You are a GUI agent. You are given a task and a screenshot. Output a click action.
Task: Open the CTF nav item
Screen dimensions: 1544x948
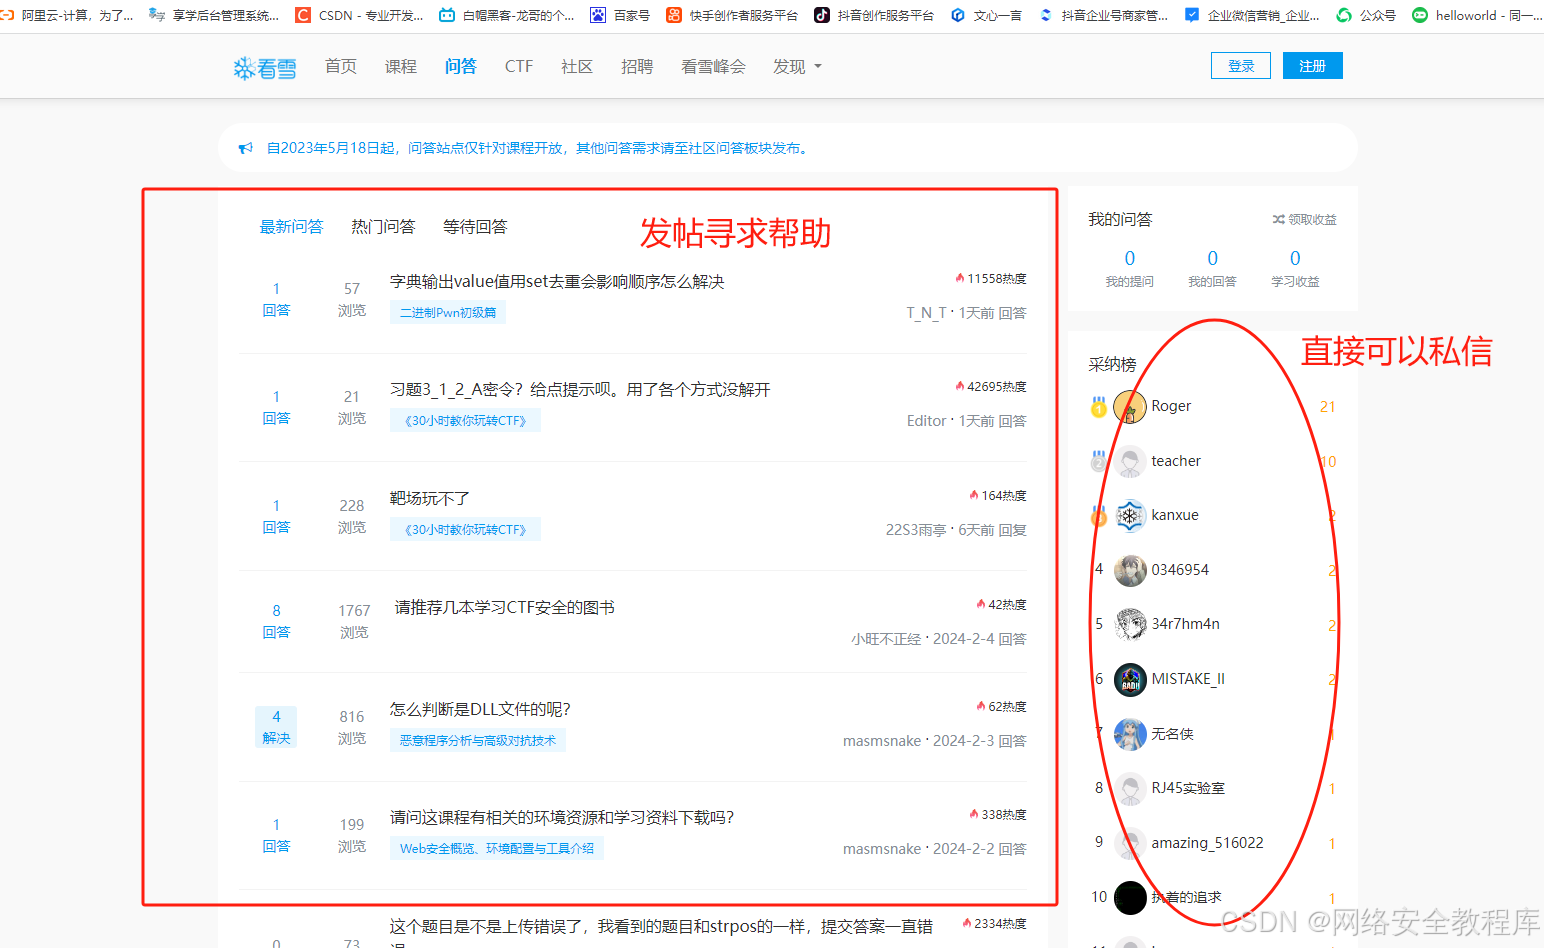click(x=519, y=66)
